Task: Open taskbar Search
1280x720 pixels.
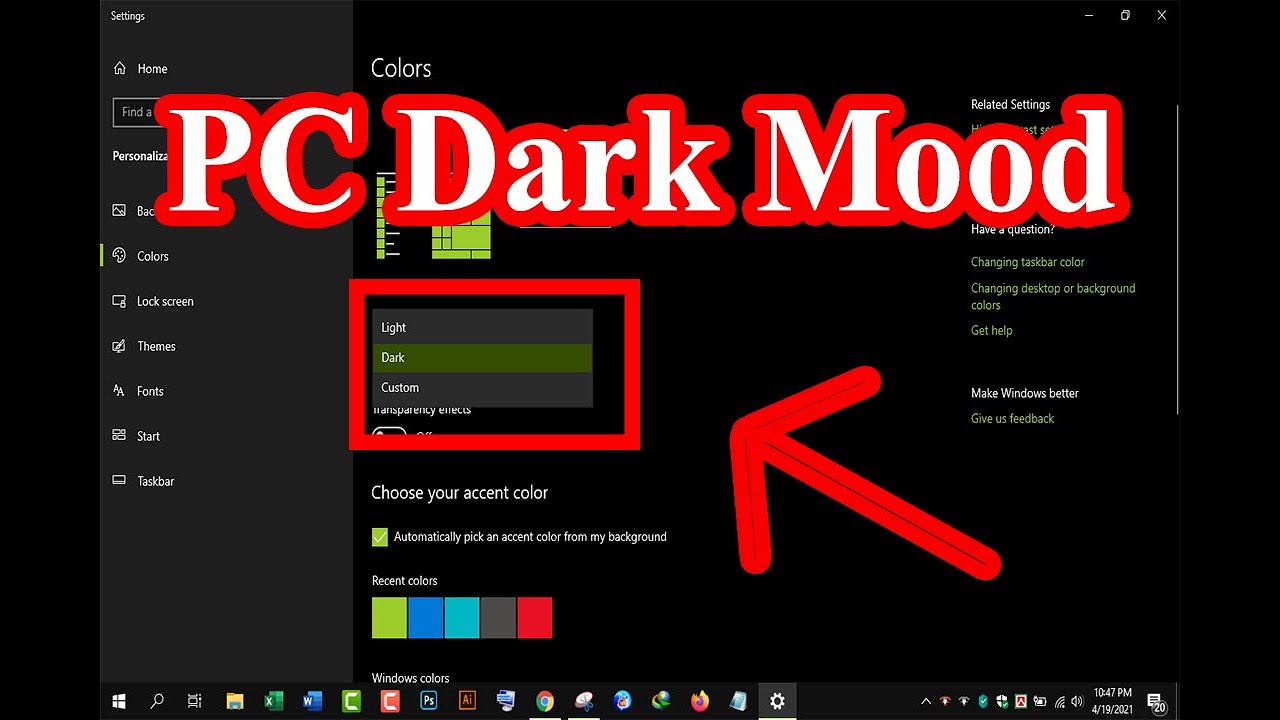Action: coord(157,701)
